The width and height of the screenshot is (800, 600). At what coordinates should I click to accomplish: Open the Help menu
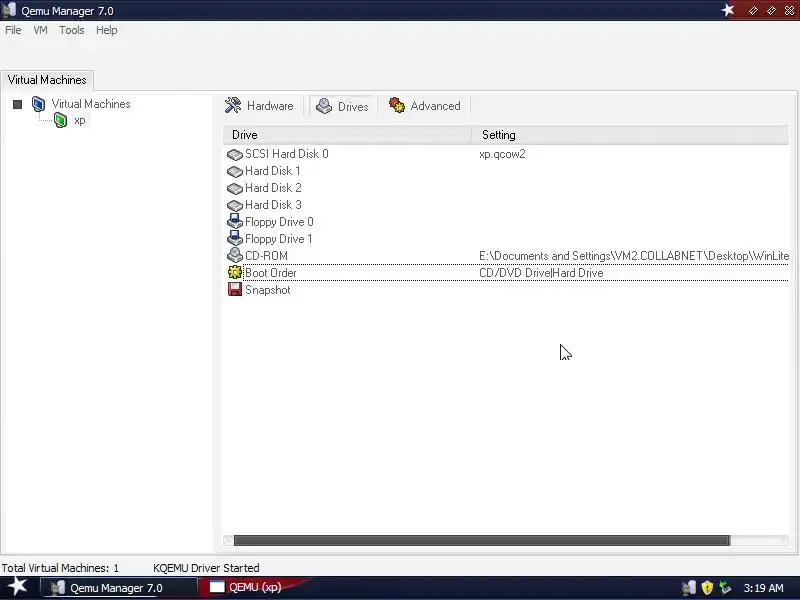107,30
